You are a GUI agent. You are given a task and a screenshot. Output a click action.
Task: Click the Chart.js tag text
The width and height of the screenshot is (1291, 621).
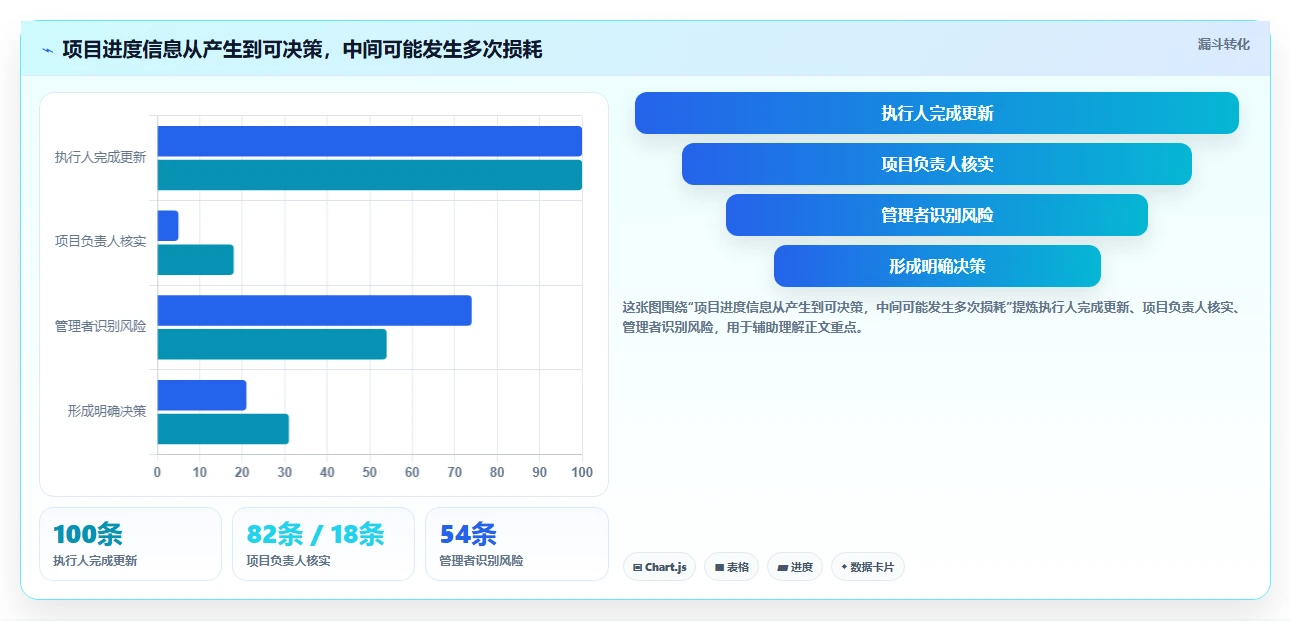click(666, 567)
